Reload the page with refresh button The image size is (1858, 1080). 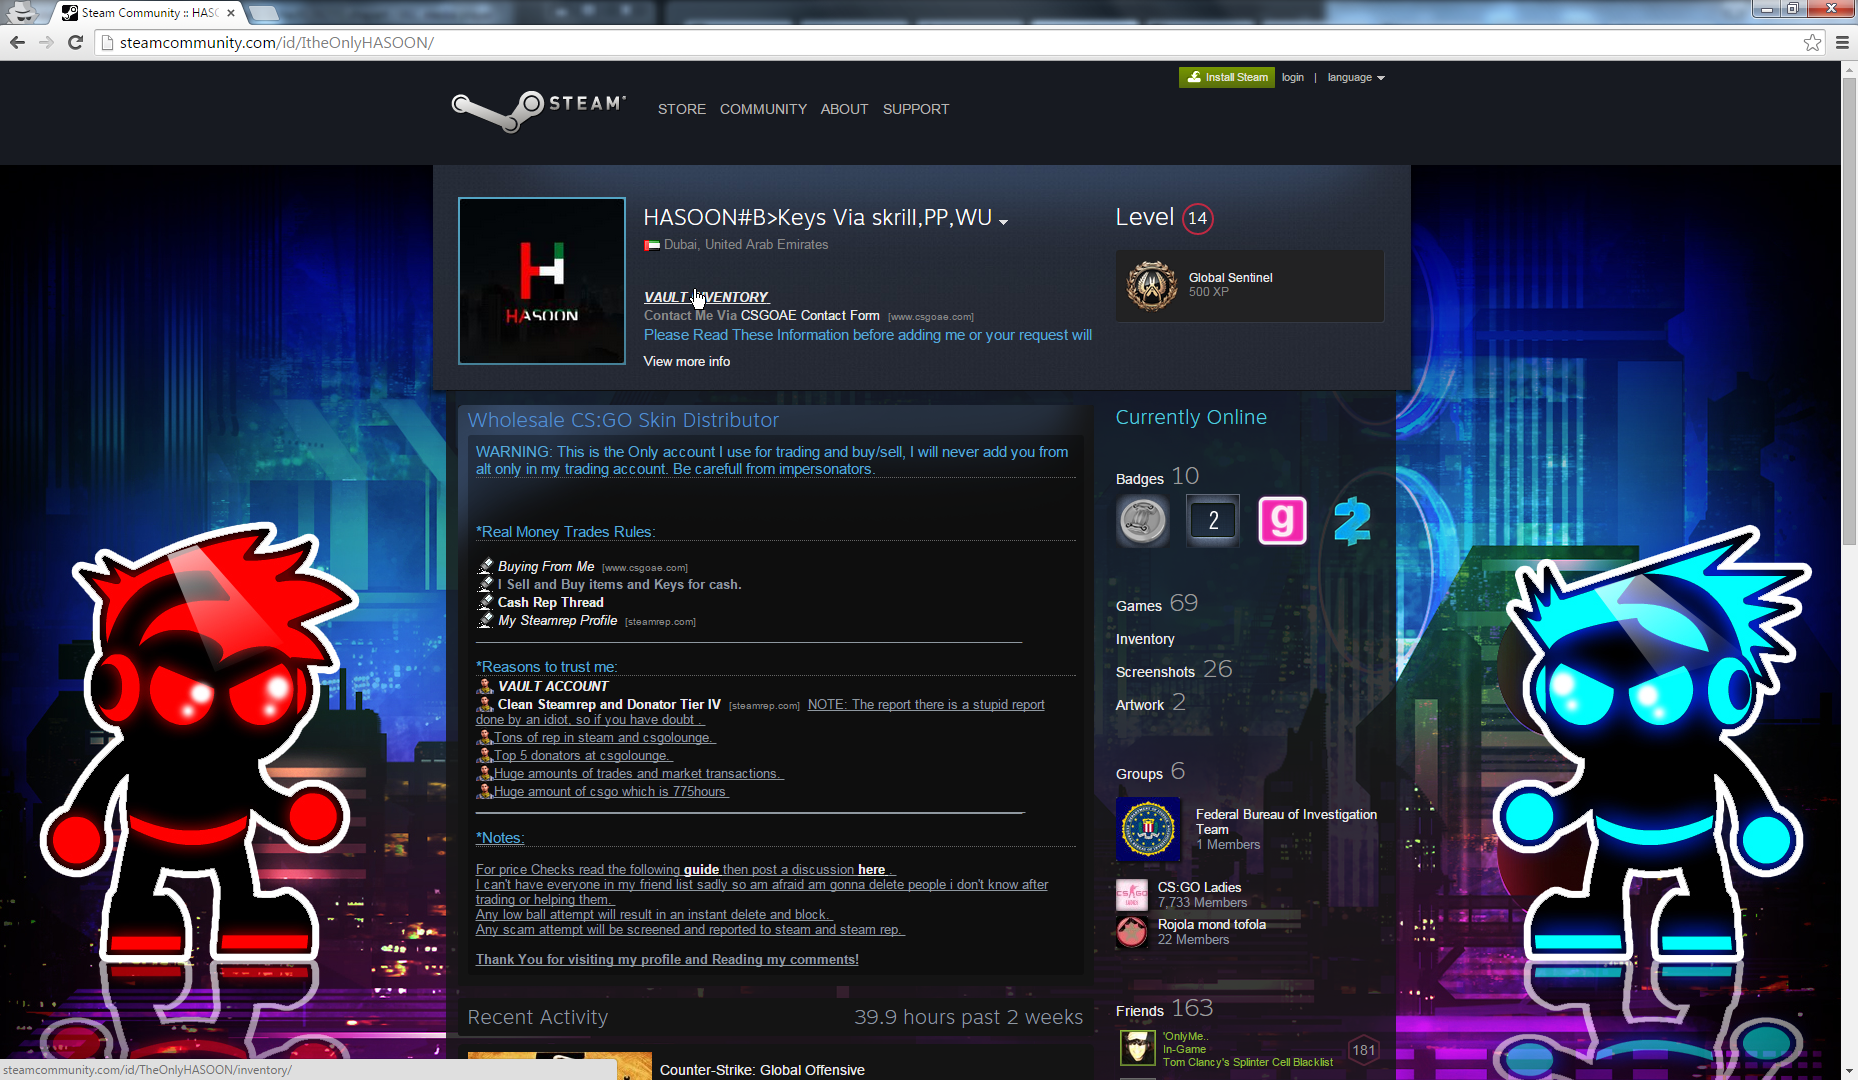(75, 42)
